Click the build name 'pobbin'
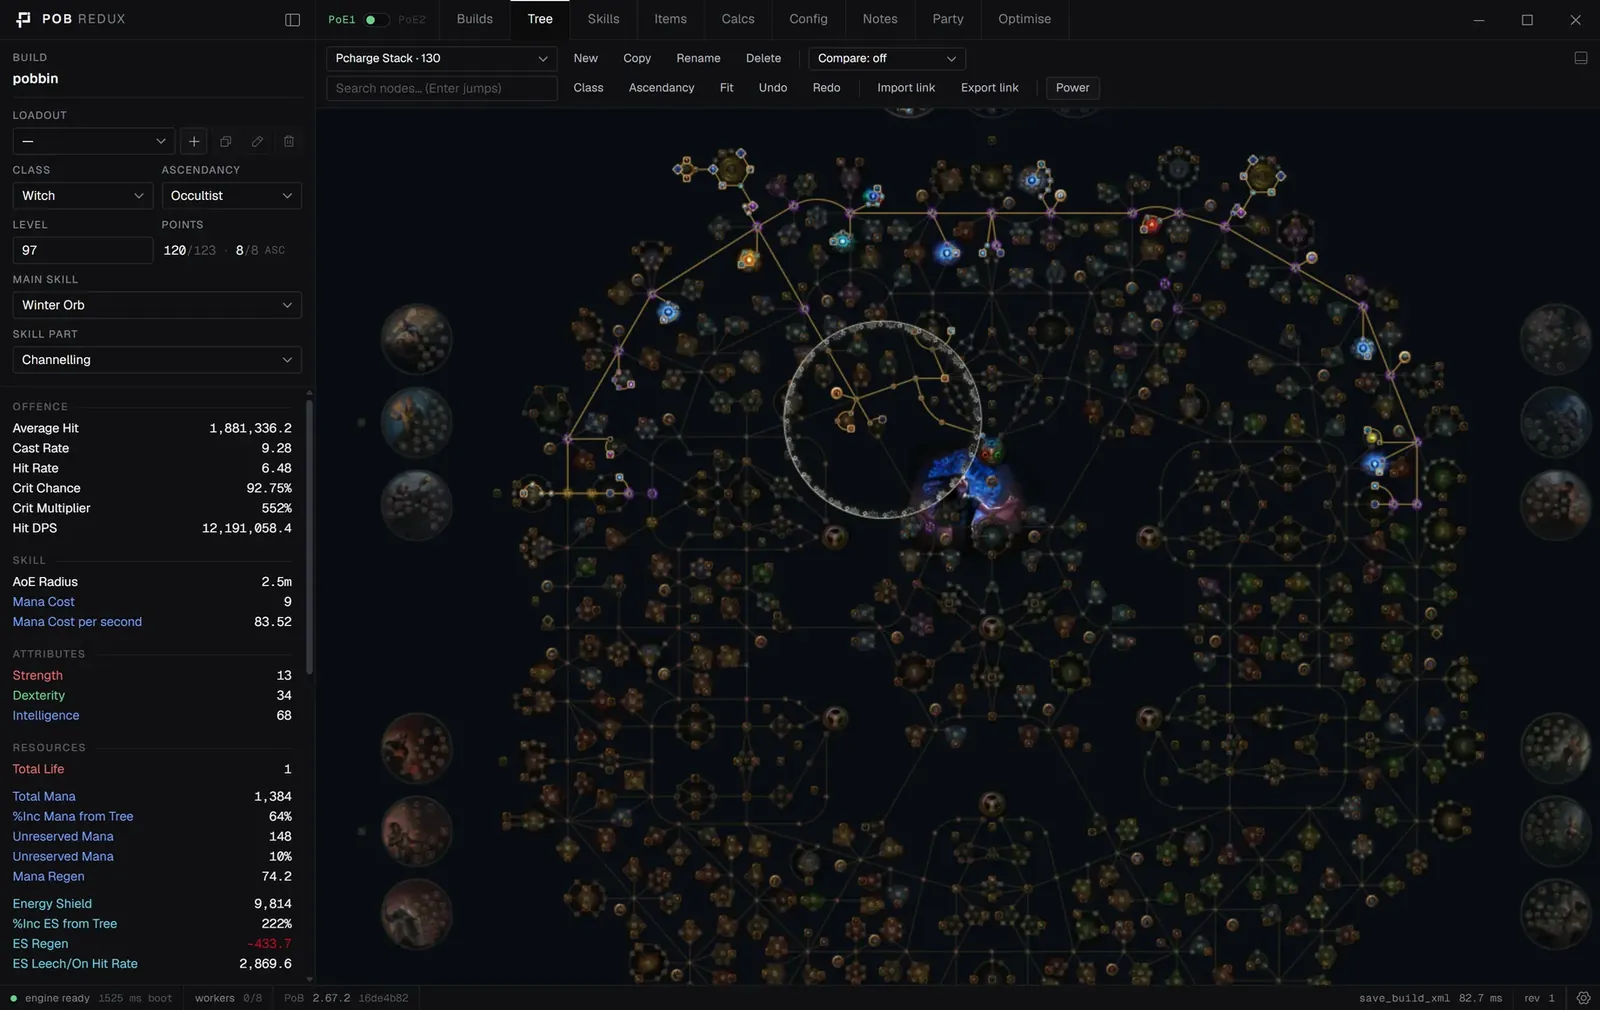The width and height of the screenshot is (1600, 1010). tap(35, 79)
